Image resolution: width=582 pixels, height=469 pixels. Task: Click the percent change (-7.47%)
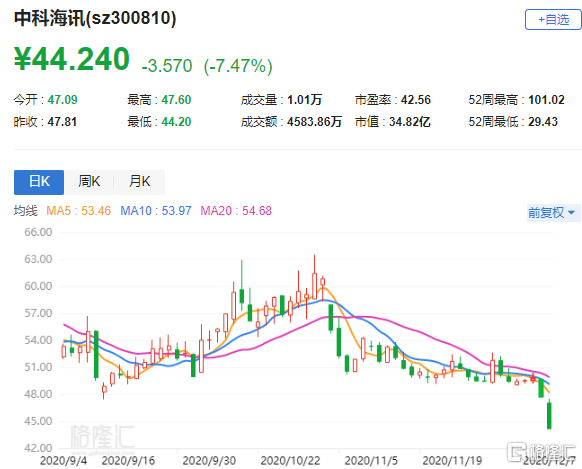(238, 66)
